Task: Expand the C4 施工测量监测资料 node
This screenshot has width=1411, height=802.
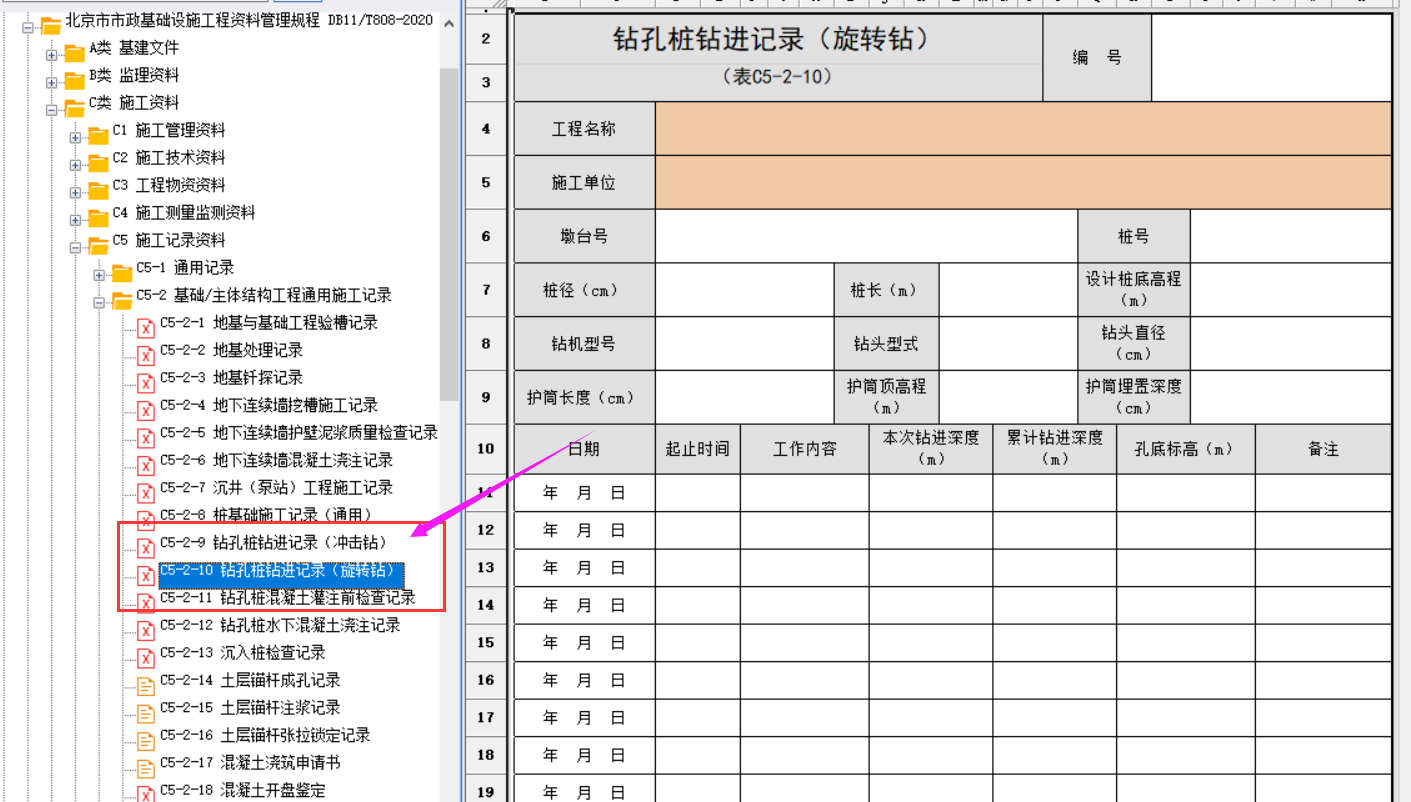Action: pos(75,219)
